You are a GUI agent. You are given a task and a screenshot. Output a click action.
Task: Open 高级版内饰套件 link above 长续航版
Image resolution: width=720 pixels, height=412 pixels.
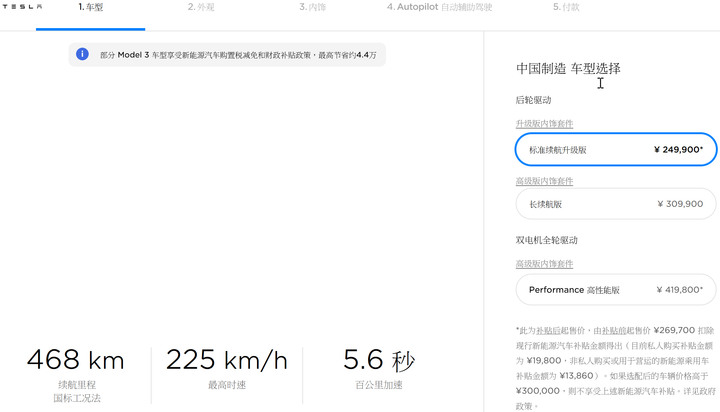click(x=544, y=181)
